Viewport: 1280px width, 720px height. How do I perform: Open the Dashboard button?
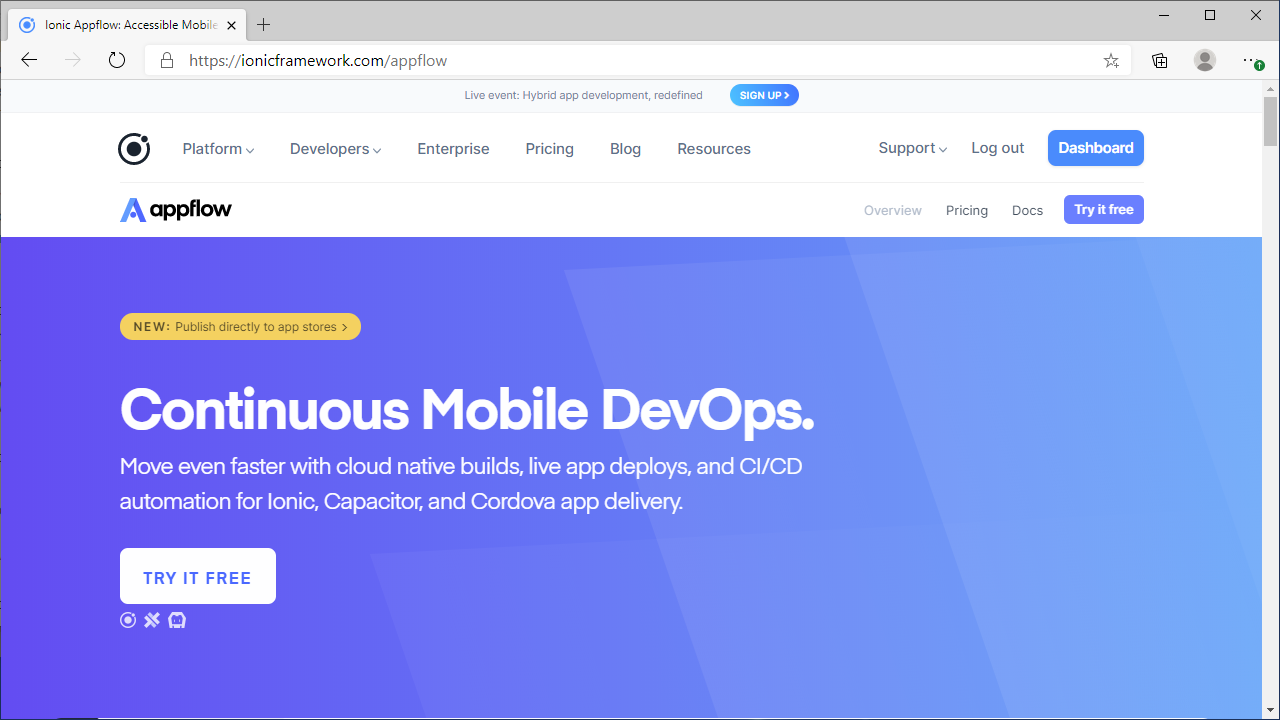[x=1096, y=148]
